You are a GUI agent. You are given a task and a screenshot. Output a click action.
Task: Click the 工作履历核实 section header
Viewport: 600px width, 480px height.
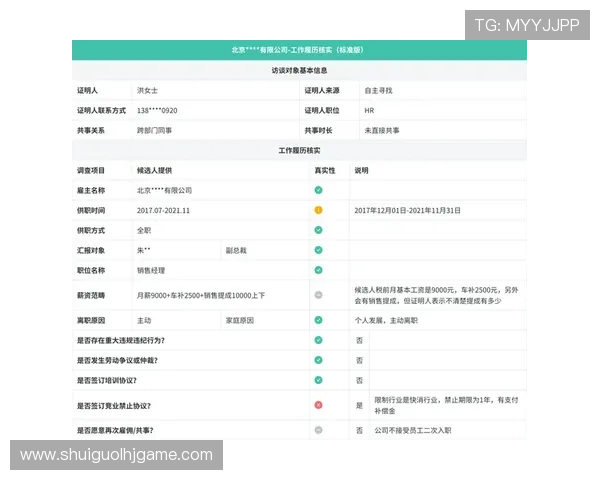point(299,150)
